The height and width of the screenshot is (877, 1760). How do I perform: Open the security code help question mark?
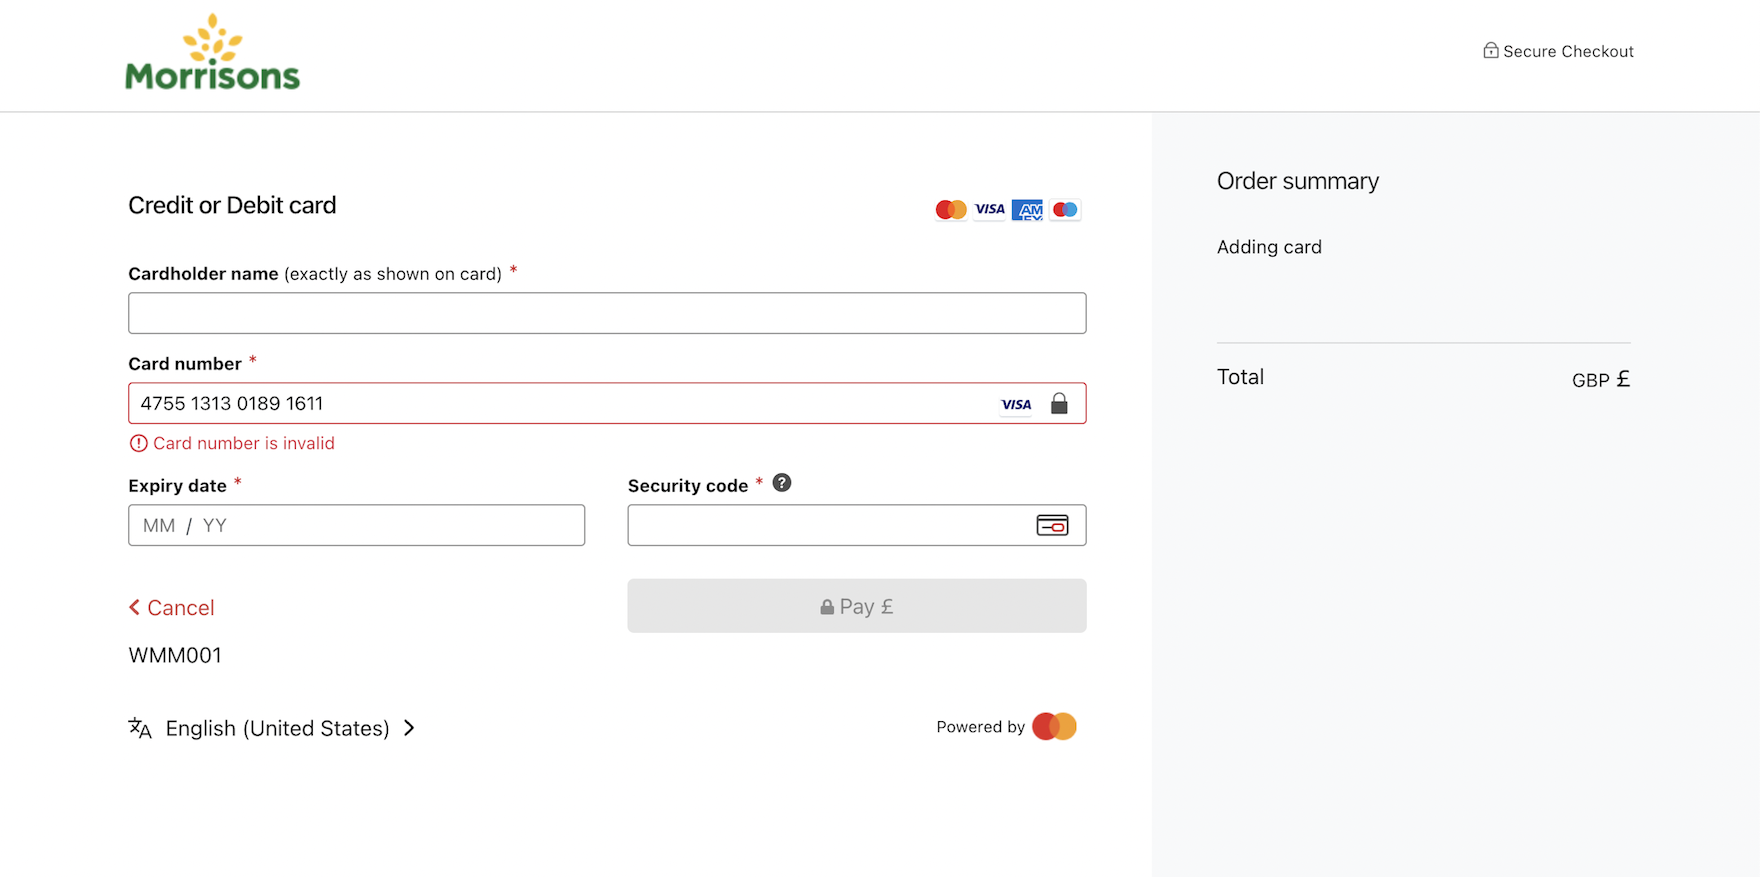pos(782,483)
